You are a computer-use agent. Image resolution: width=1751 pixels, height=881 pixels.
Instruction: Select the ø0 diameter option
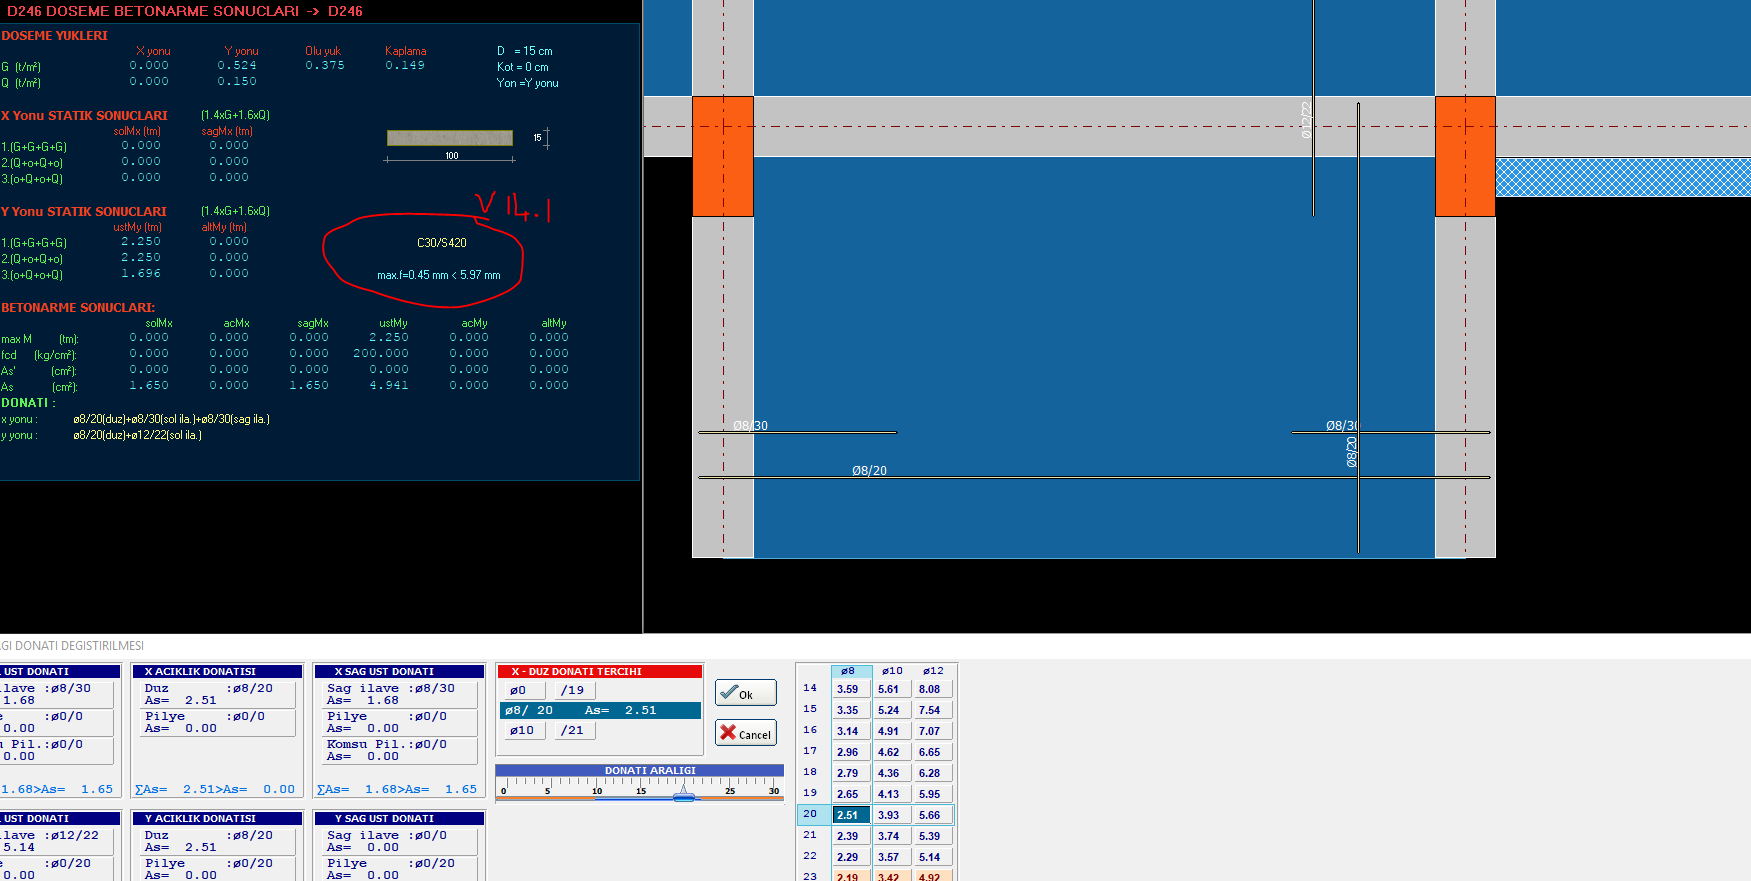[x=521, y=690]
